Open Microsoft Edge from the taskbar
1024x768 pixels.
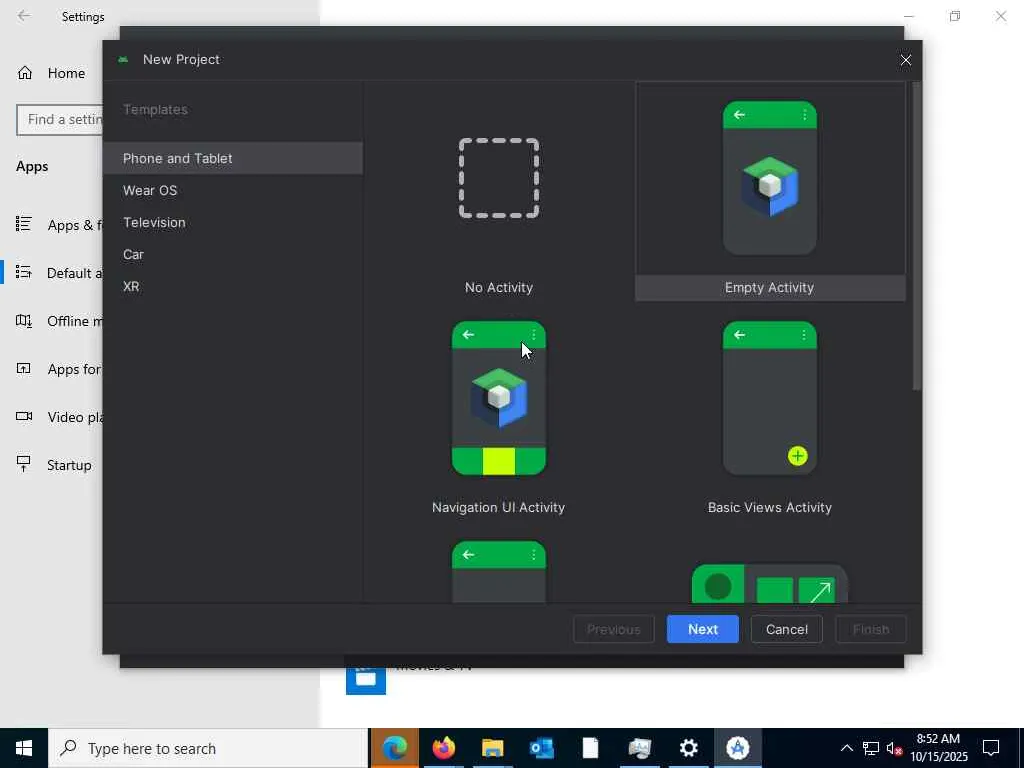[x=394, y=748]
